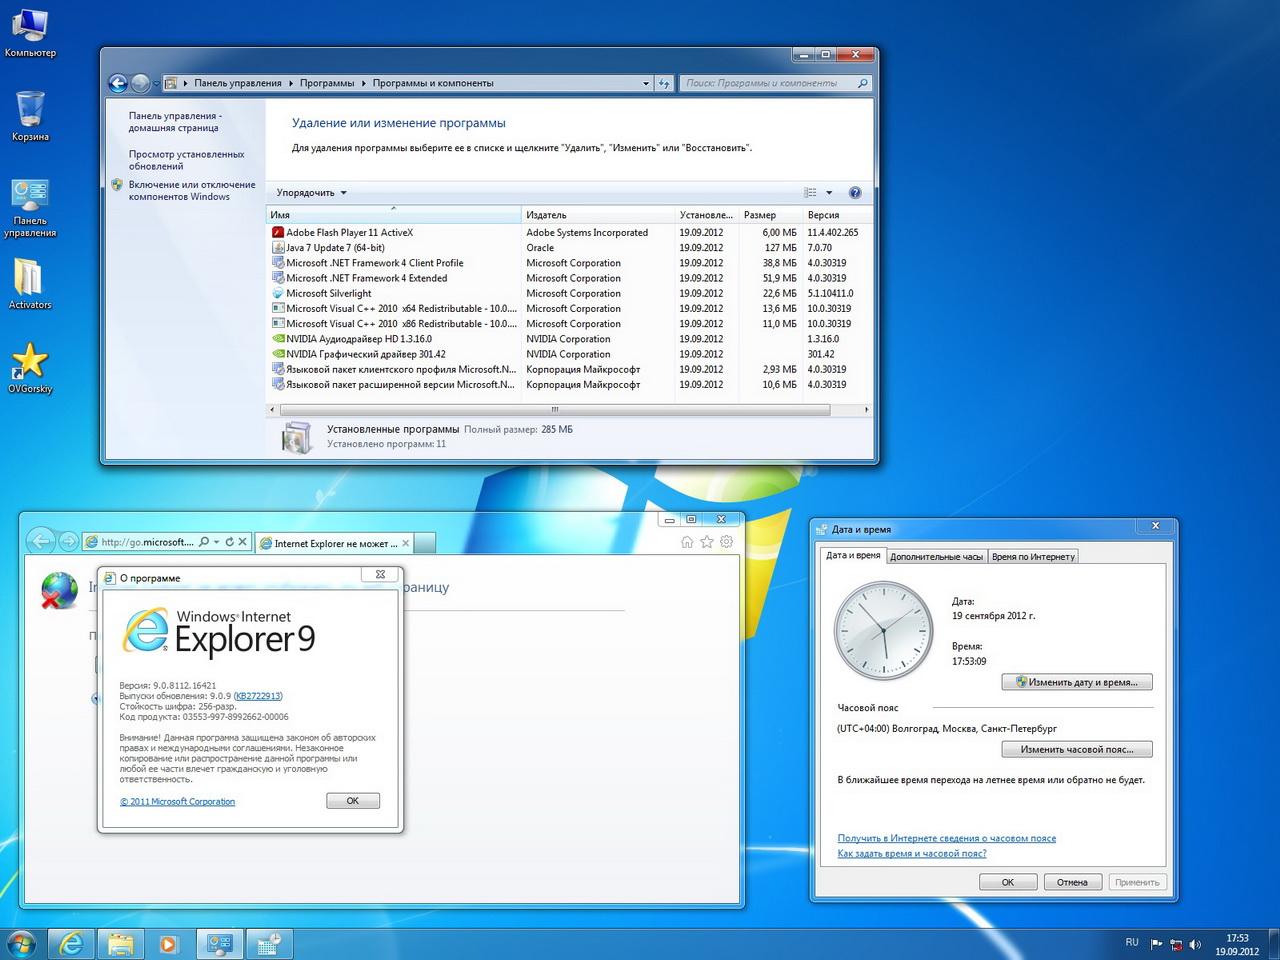Click the Date and Time taskbar button

point(269,943)
